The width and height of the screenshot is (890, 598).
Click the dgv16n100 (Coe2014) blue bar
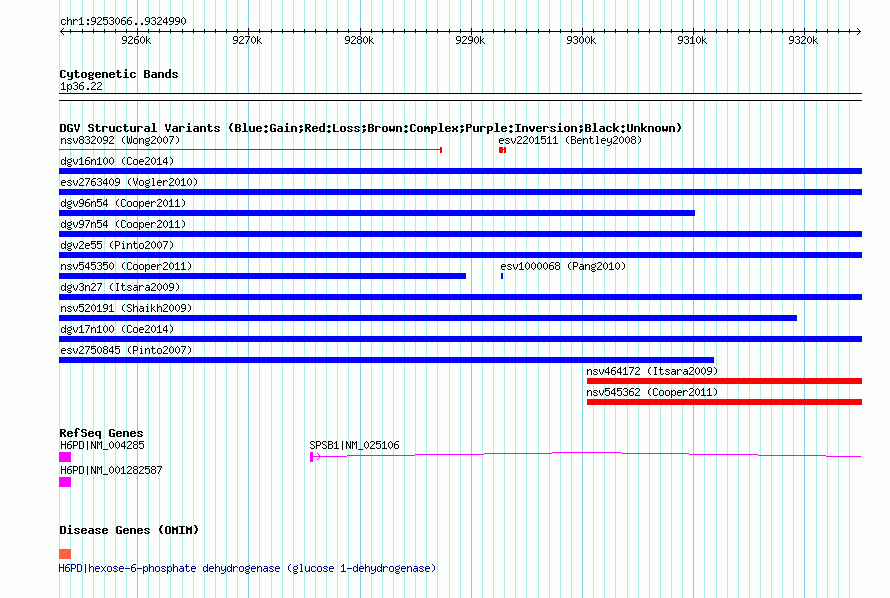460,171
